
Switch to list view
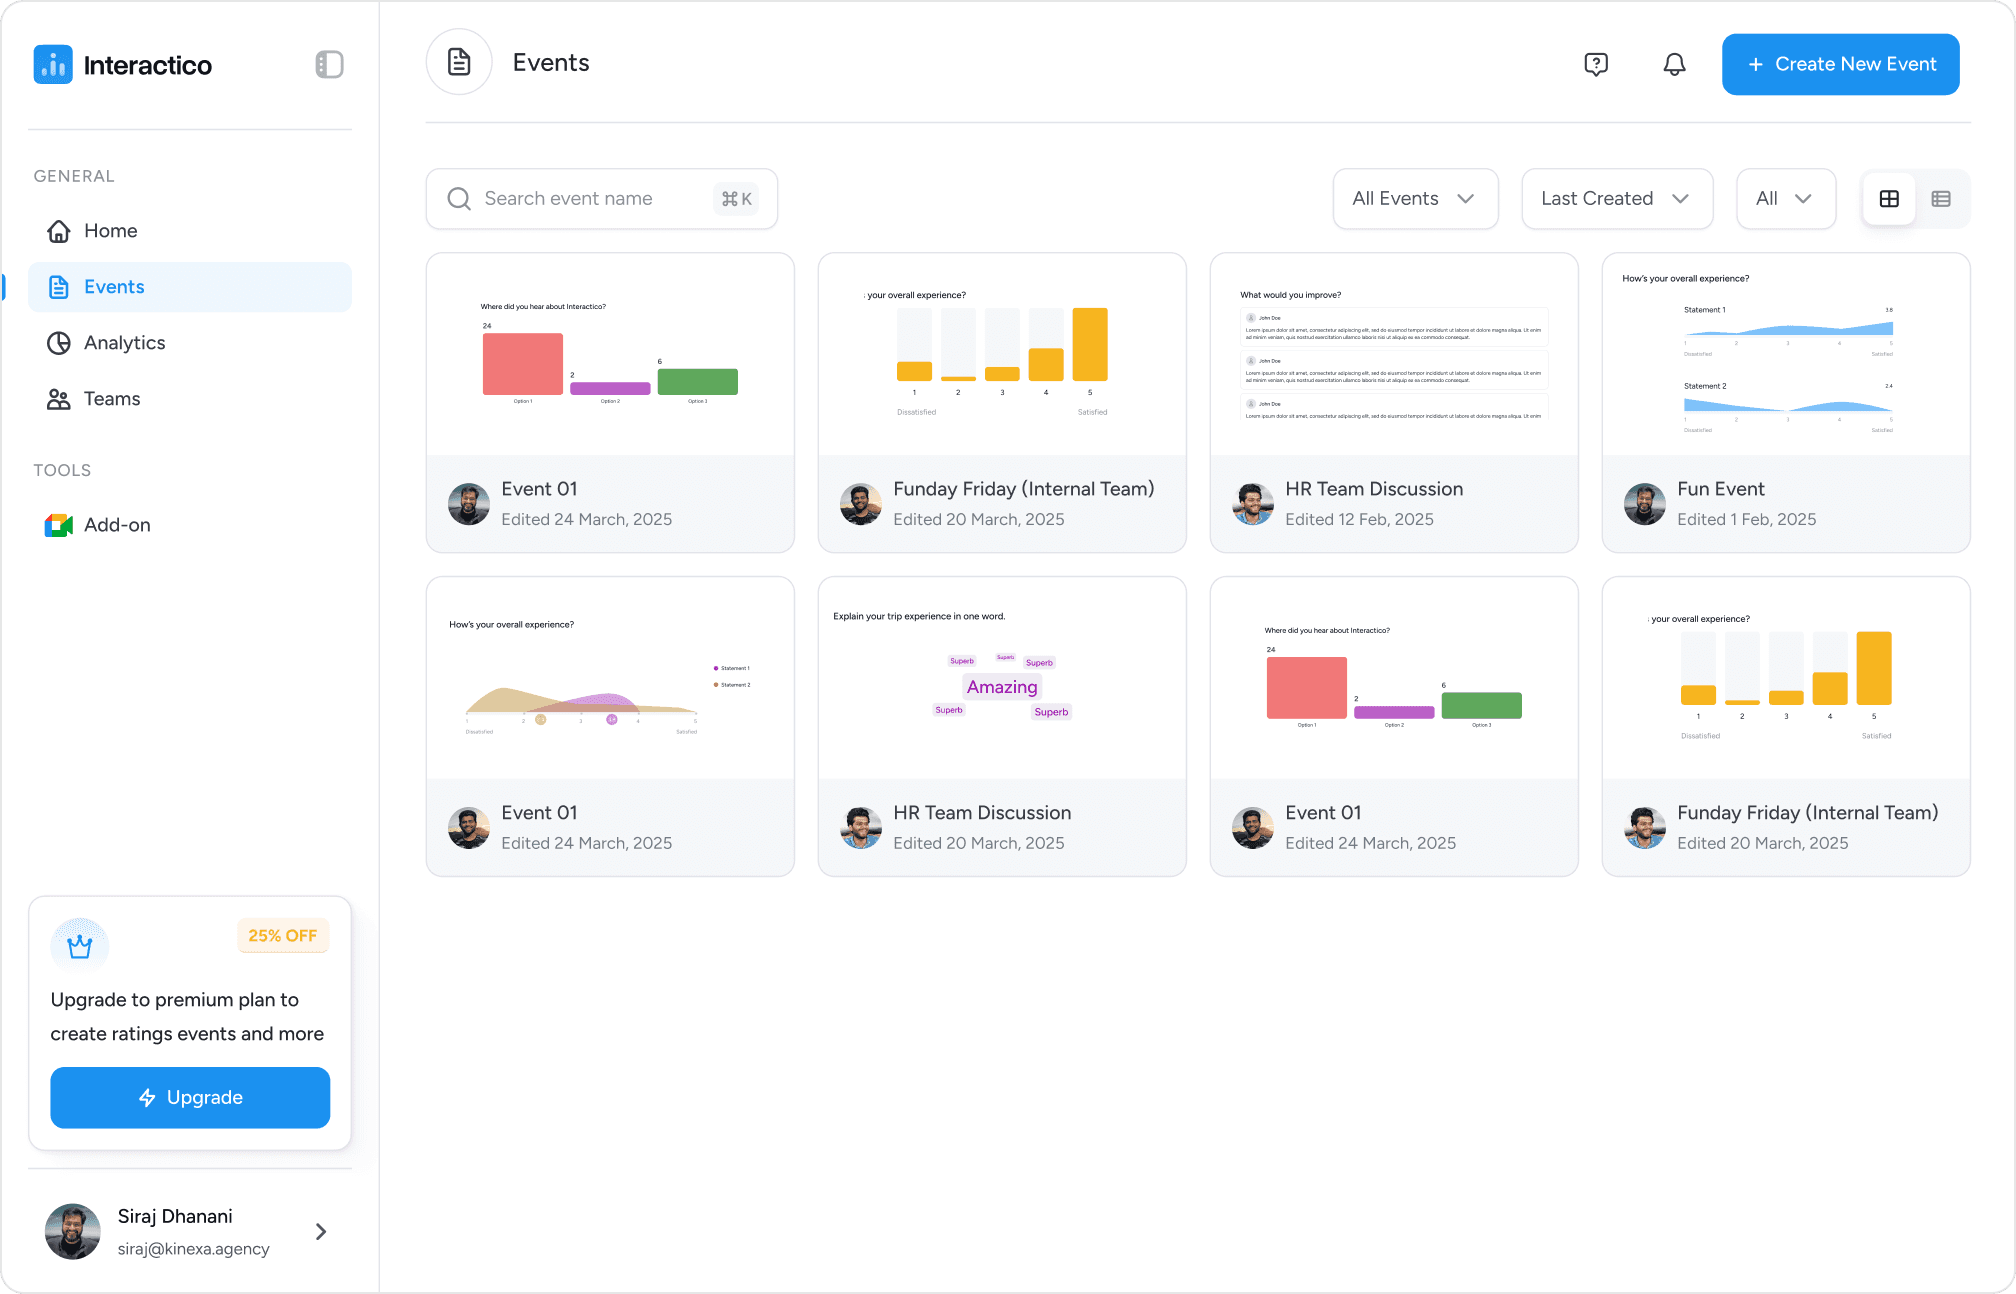pos(1941,199)
